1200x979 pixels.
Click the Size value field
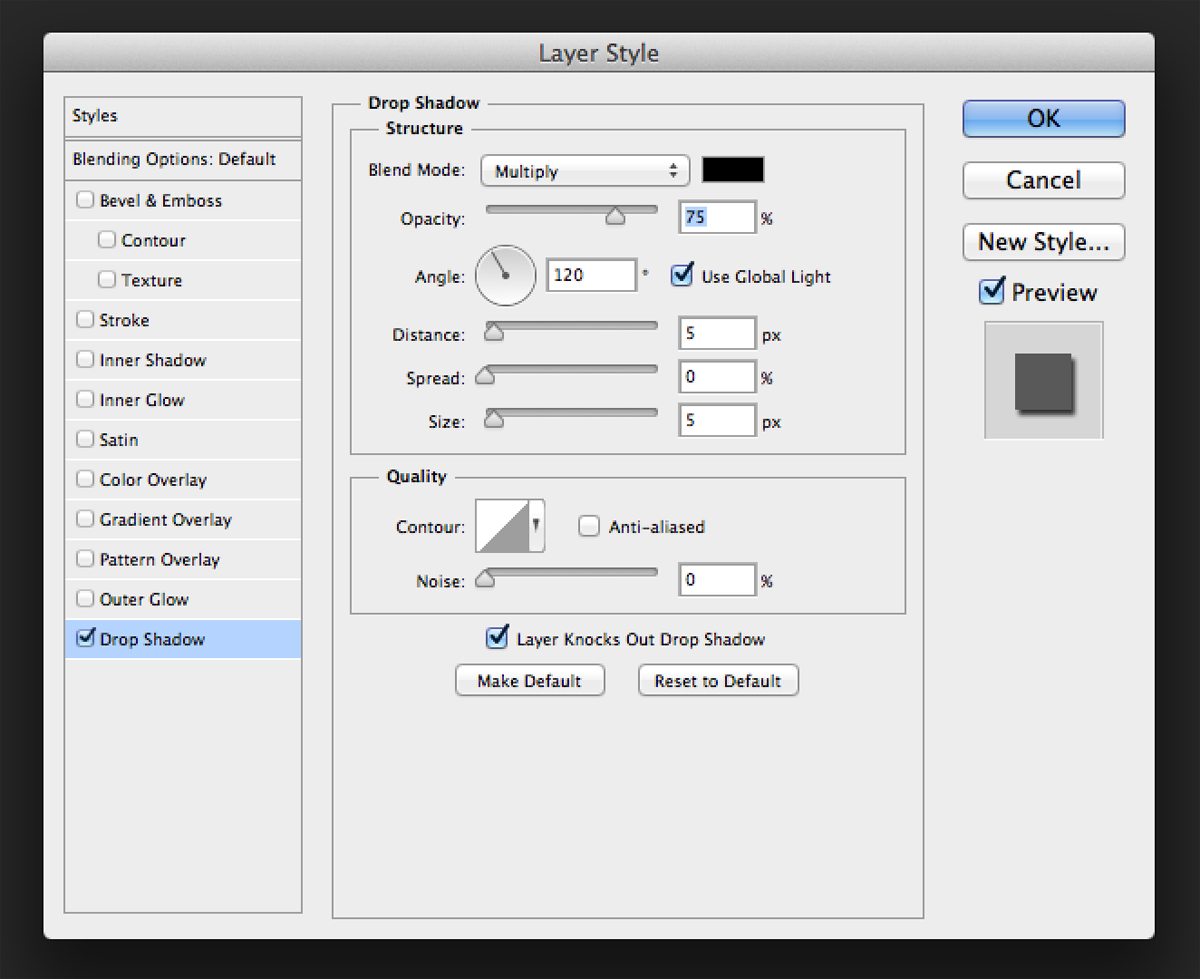(x=717, y=421)
